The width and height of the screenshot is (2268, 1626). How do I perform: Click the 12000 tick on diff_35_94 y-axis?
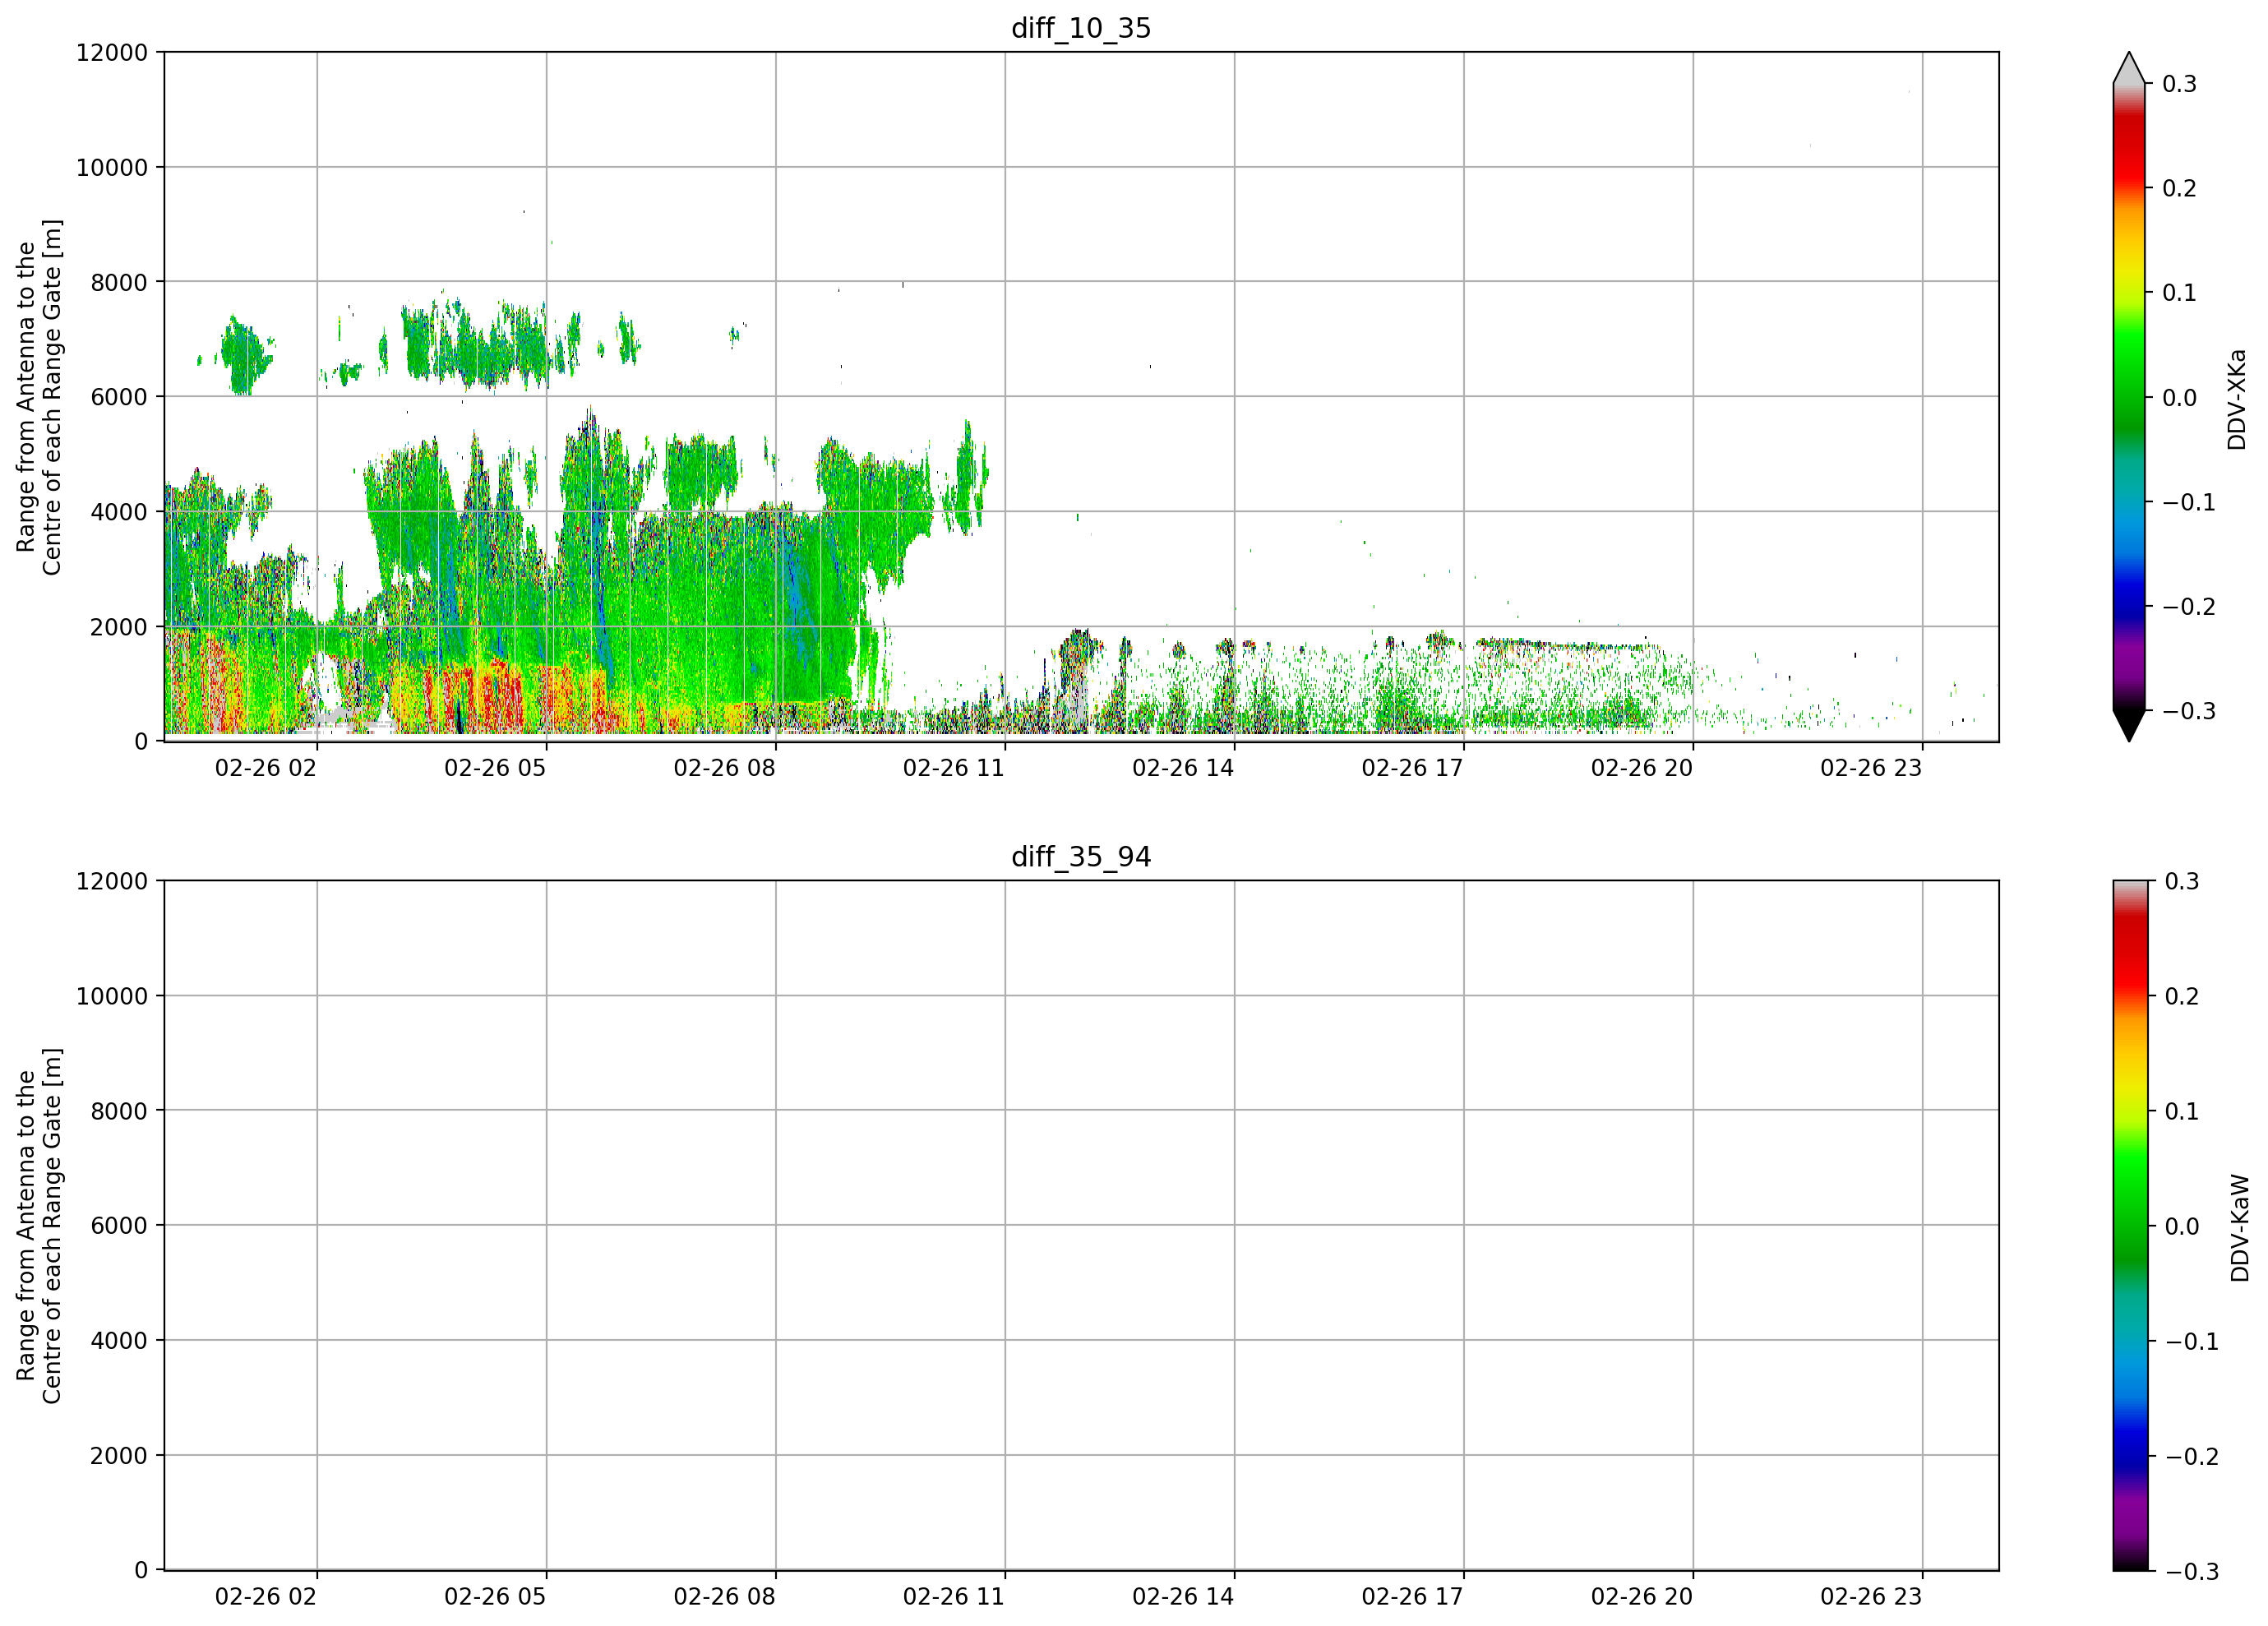[x=112, y=881]
